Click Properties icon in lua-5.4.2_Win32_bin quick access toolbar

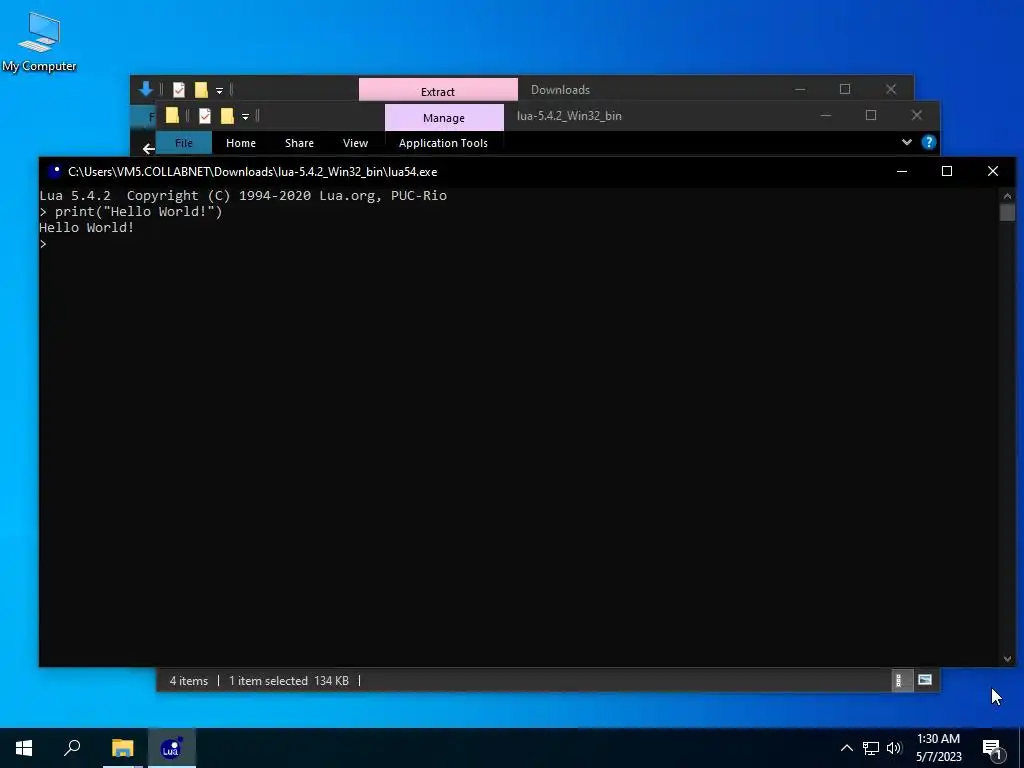click(205, 116)
